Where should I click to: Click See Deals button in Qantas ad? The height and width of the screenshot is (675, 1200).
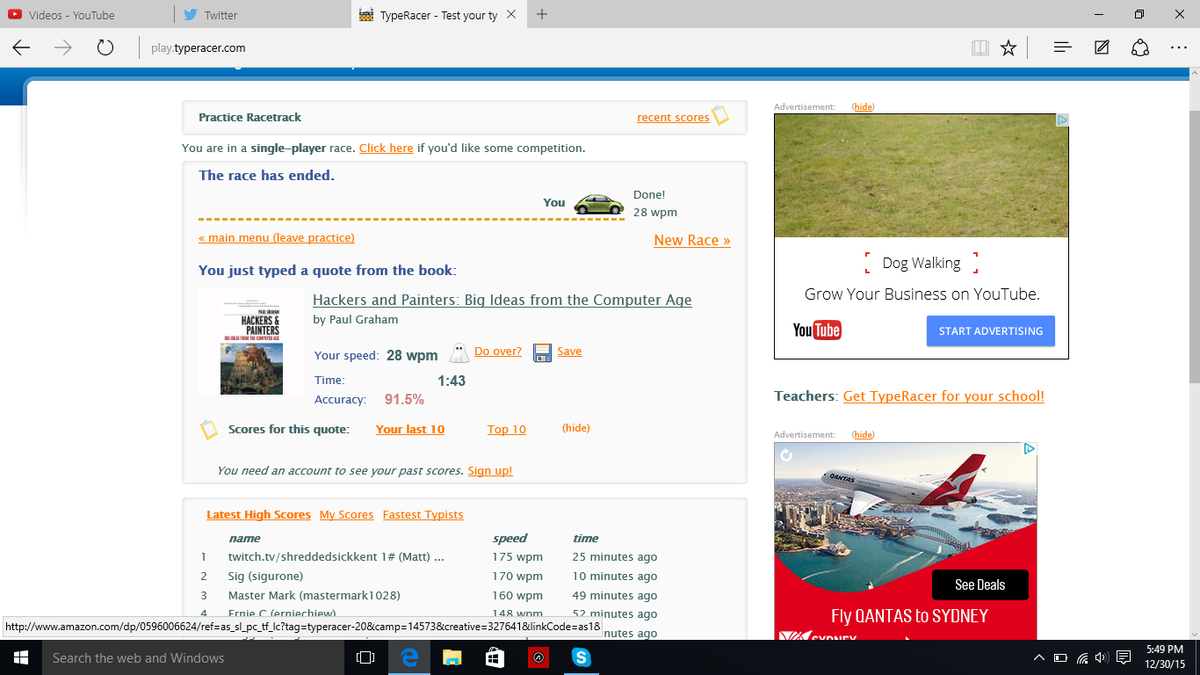pos(979,585)
